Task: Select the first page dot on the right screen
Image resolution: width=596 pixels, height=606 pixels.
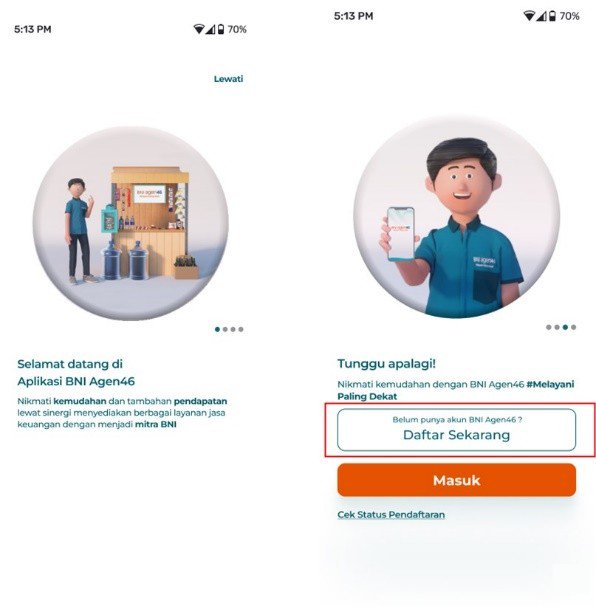Action: pyautogui.click(x=548, y=327)
